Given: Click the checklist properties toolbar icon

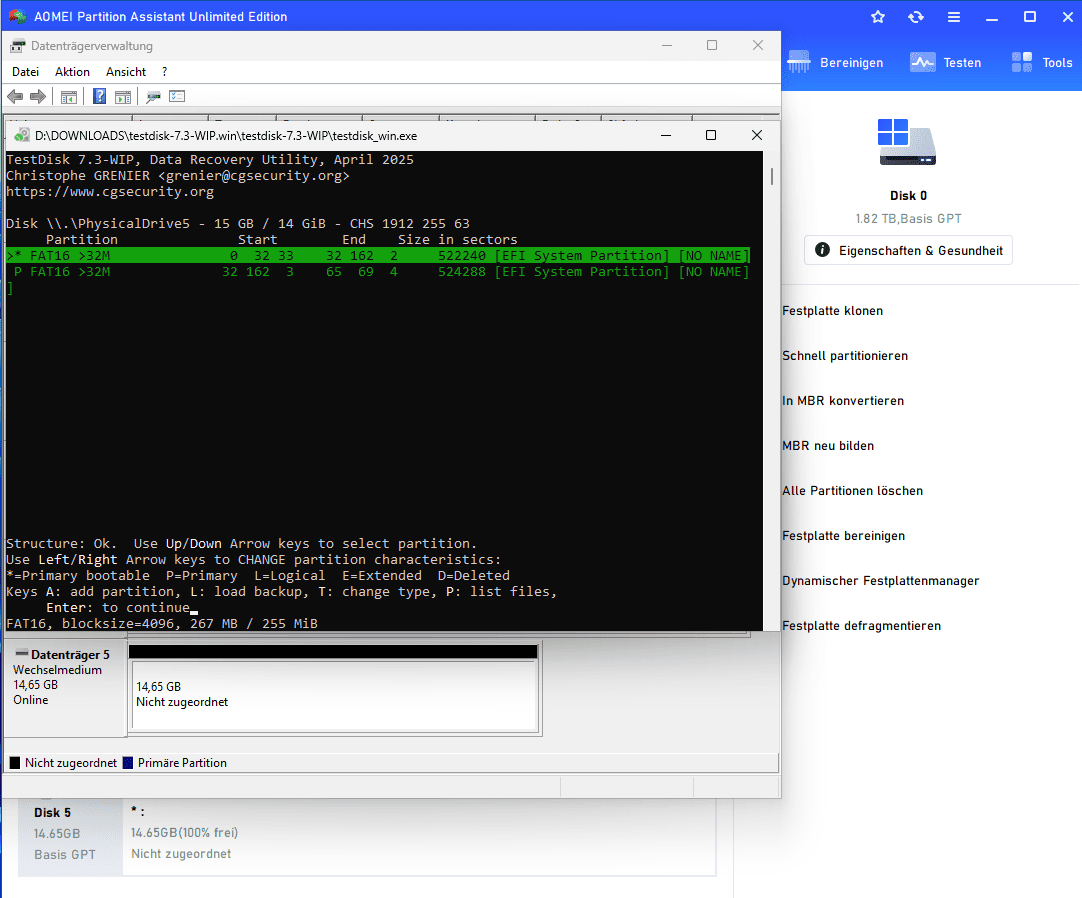Looking at the screenshot, I should [x=177, y=97].
